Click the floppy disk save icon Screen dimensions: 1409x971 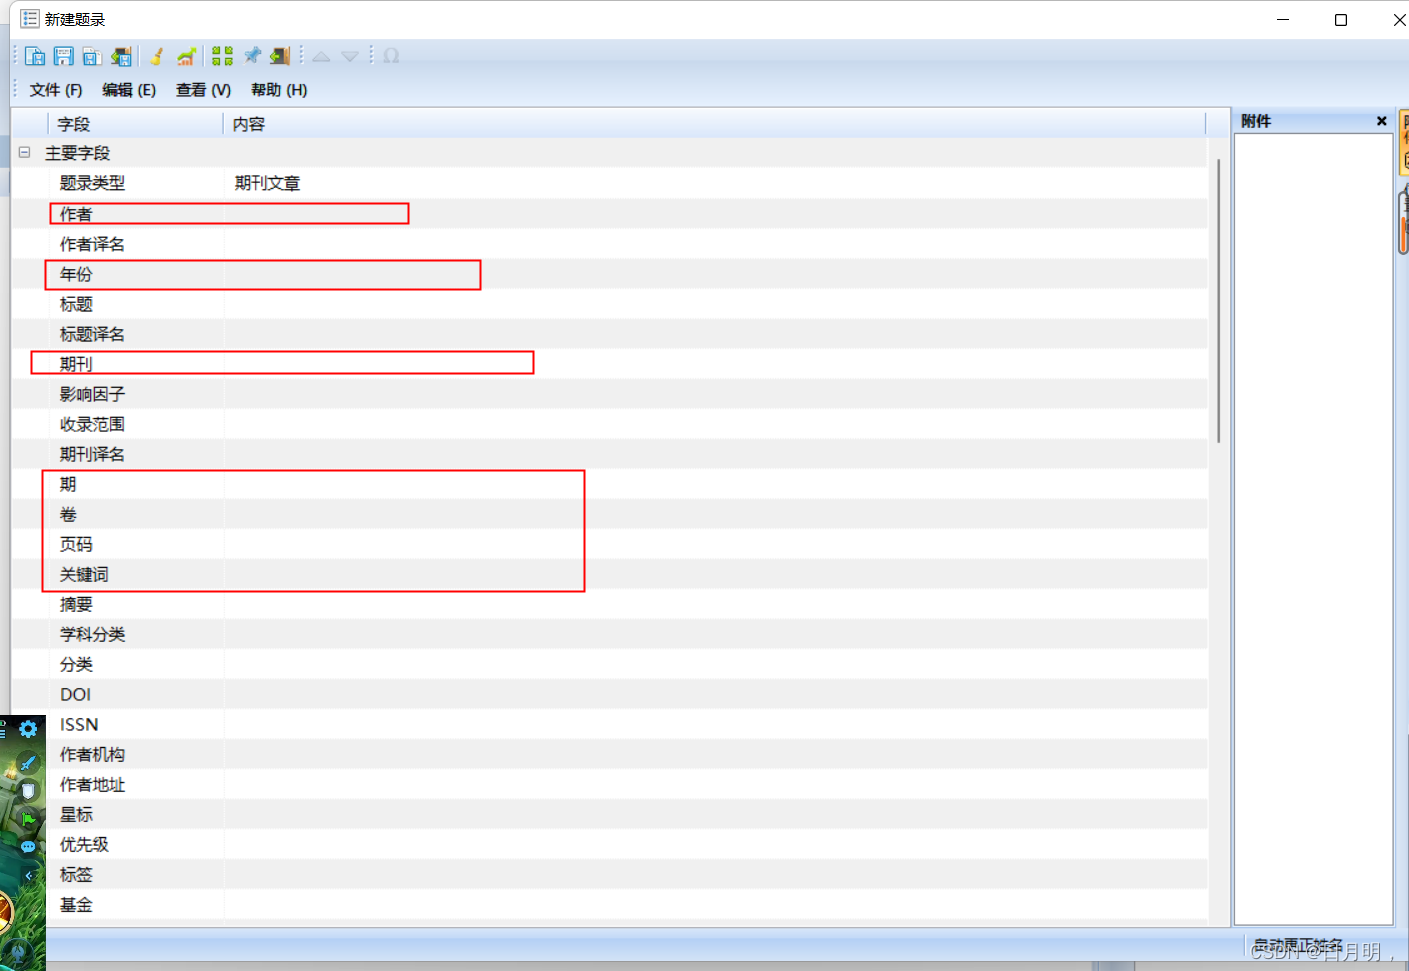[x=64, y=56]
